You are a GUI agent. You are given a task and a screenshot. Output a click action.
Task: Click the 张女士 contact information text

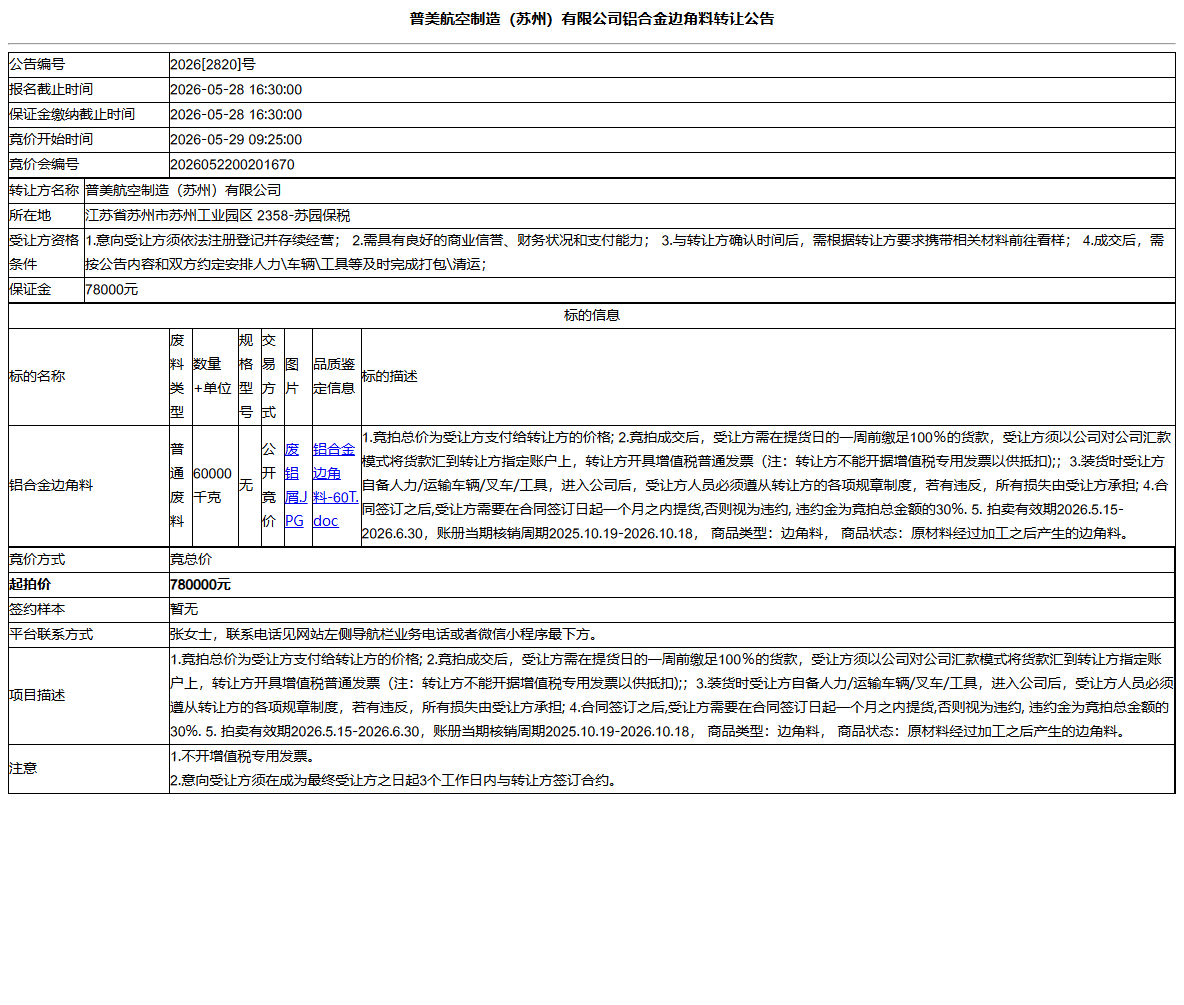(x=385, y=634)
